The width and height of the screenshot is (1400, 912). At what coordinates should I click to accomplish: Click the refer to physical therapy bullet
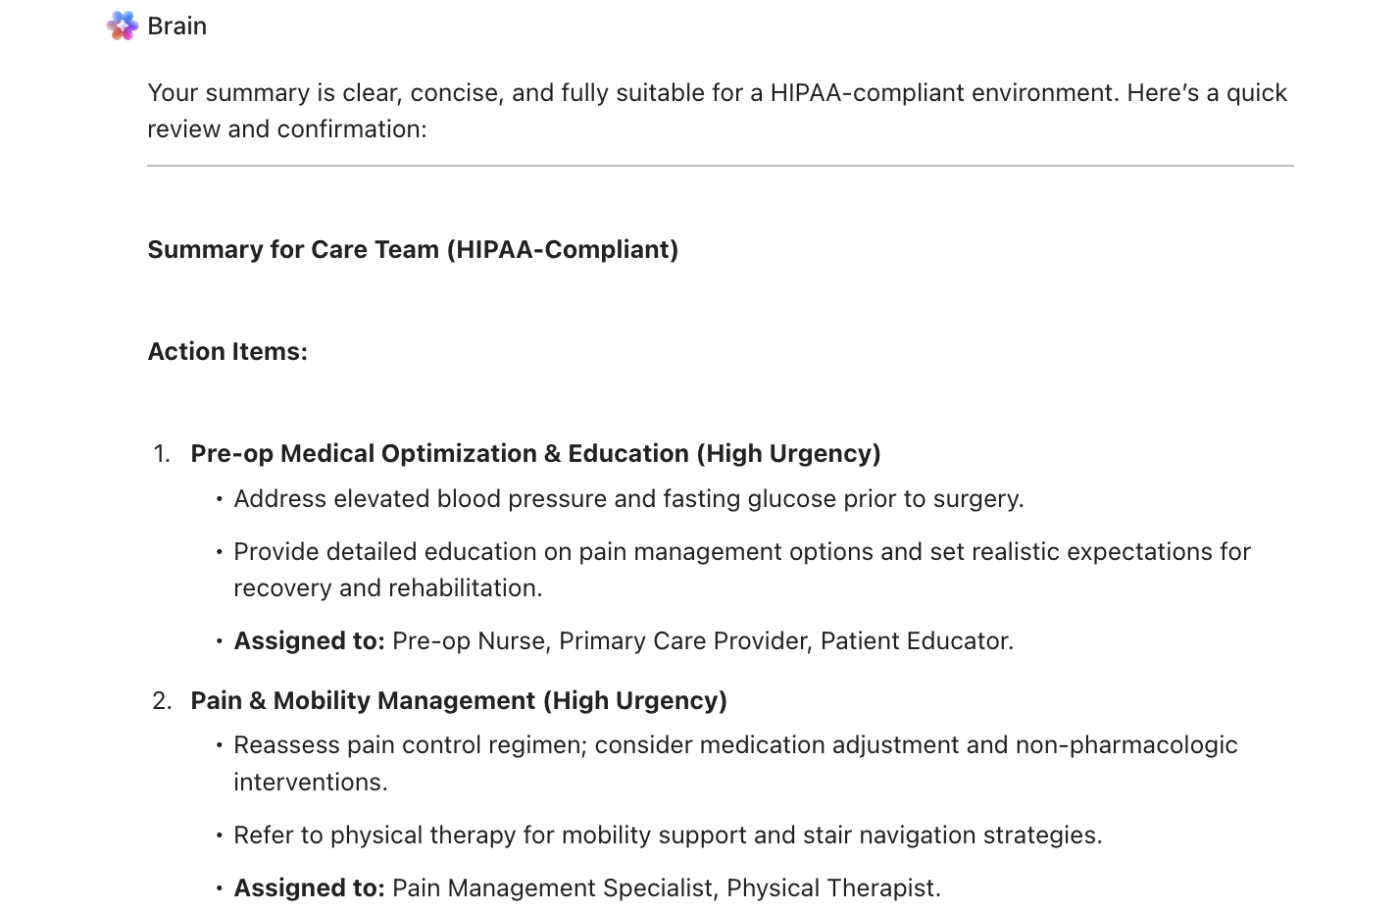pos(668,835)
